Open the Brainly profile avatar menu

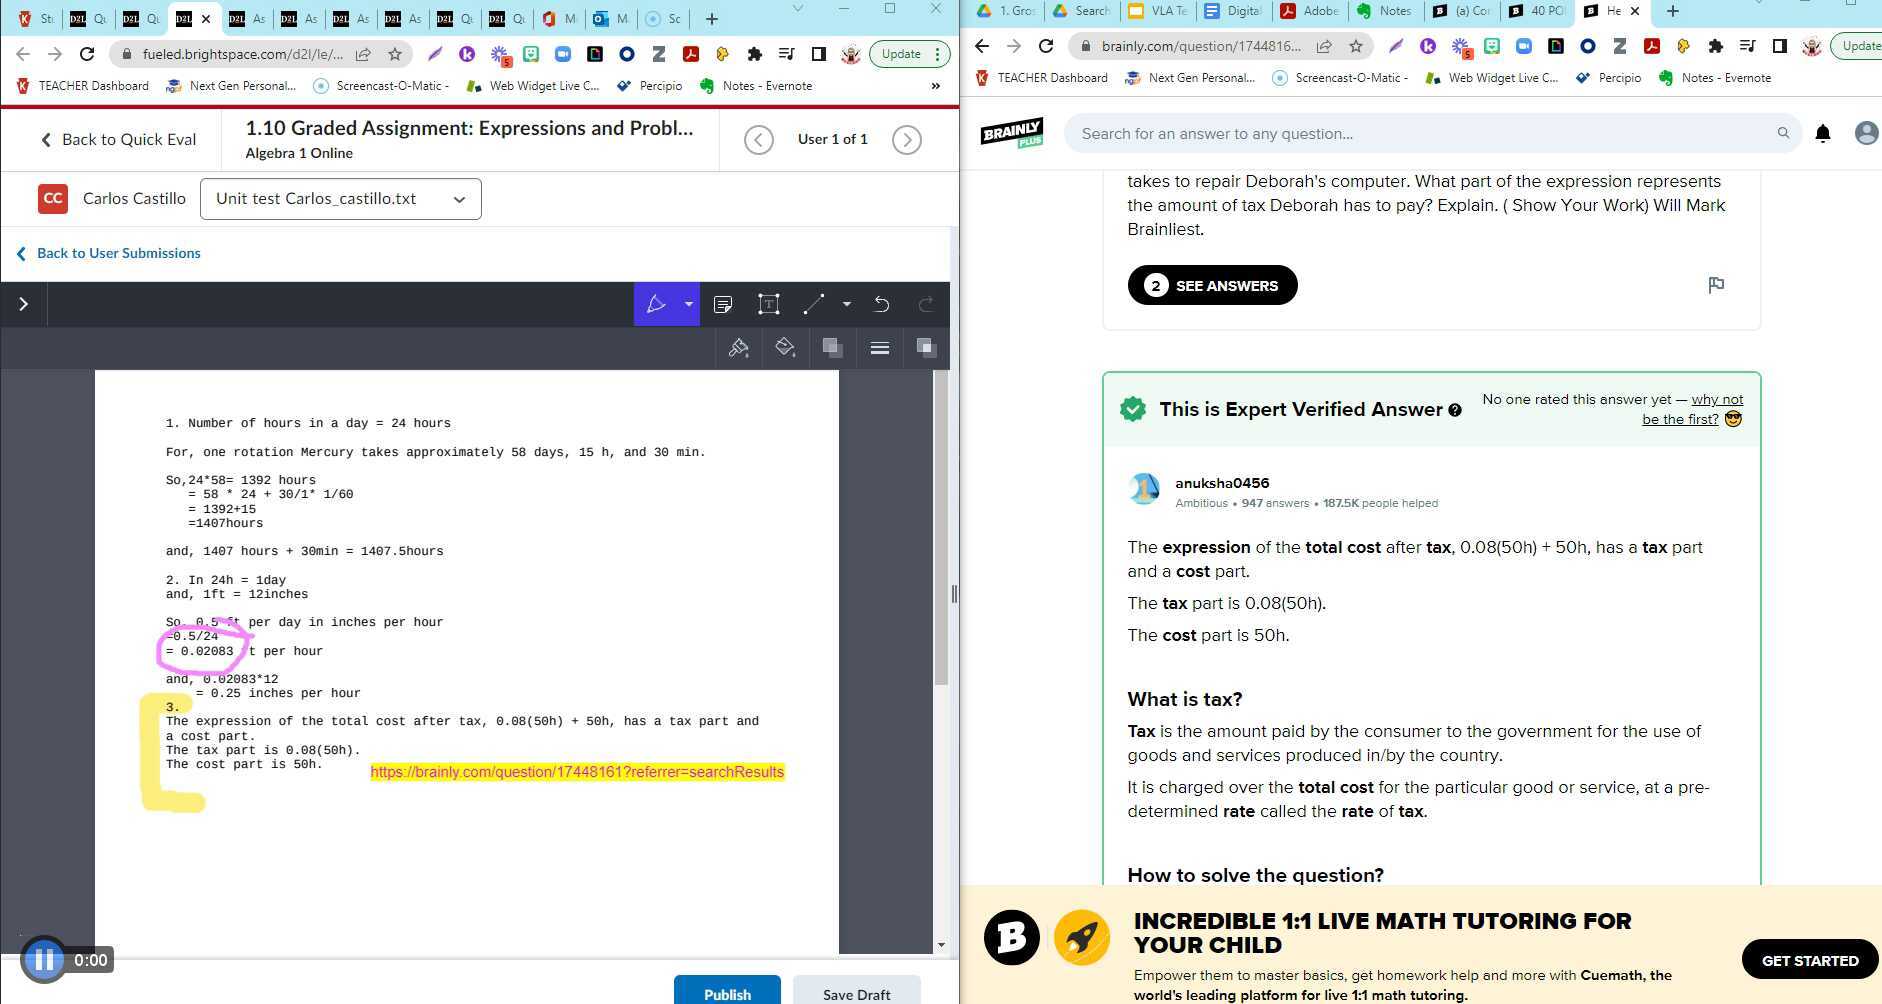pyautogui.click(x=1866, y=133)
